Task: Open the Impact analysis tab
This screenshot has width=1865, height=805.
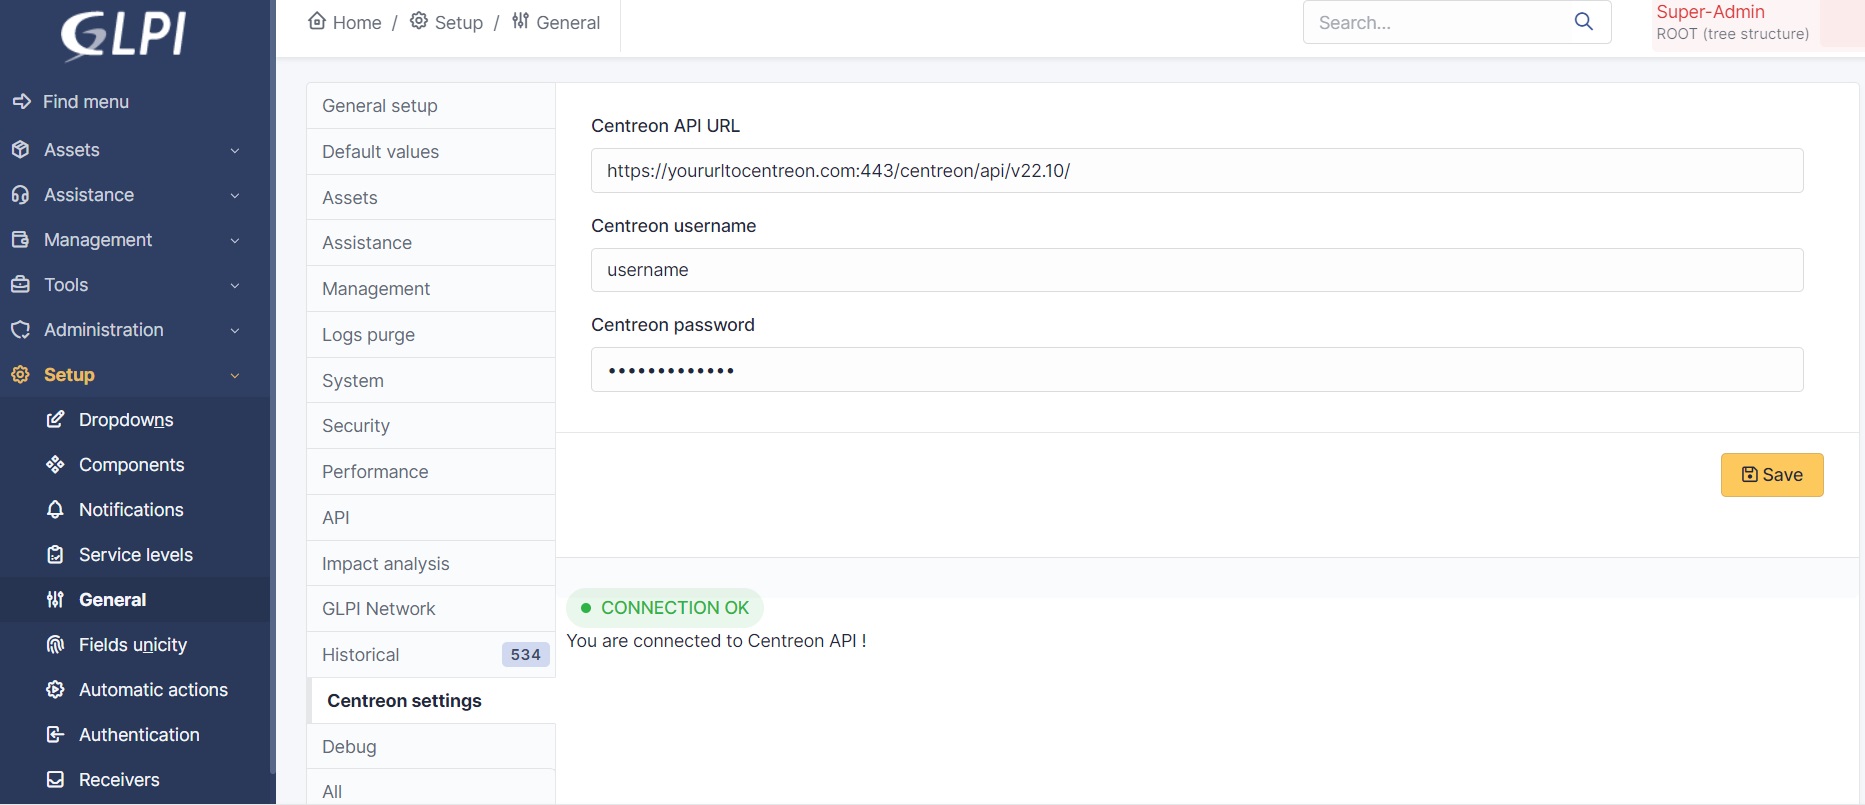Action: pyautogui.click(x=386, y=564)
